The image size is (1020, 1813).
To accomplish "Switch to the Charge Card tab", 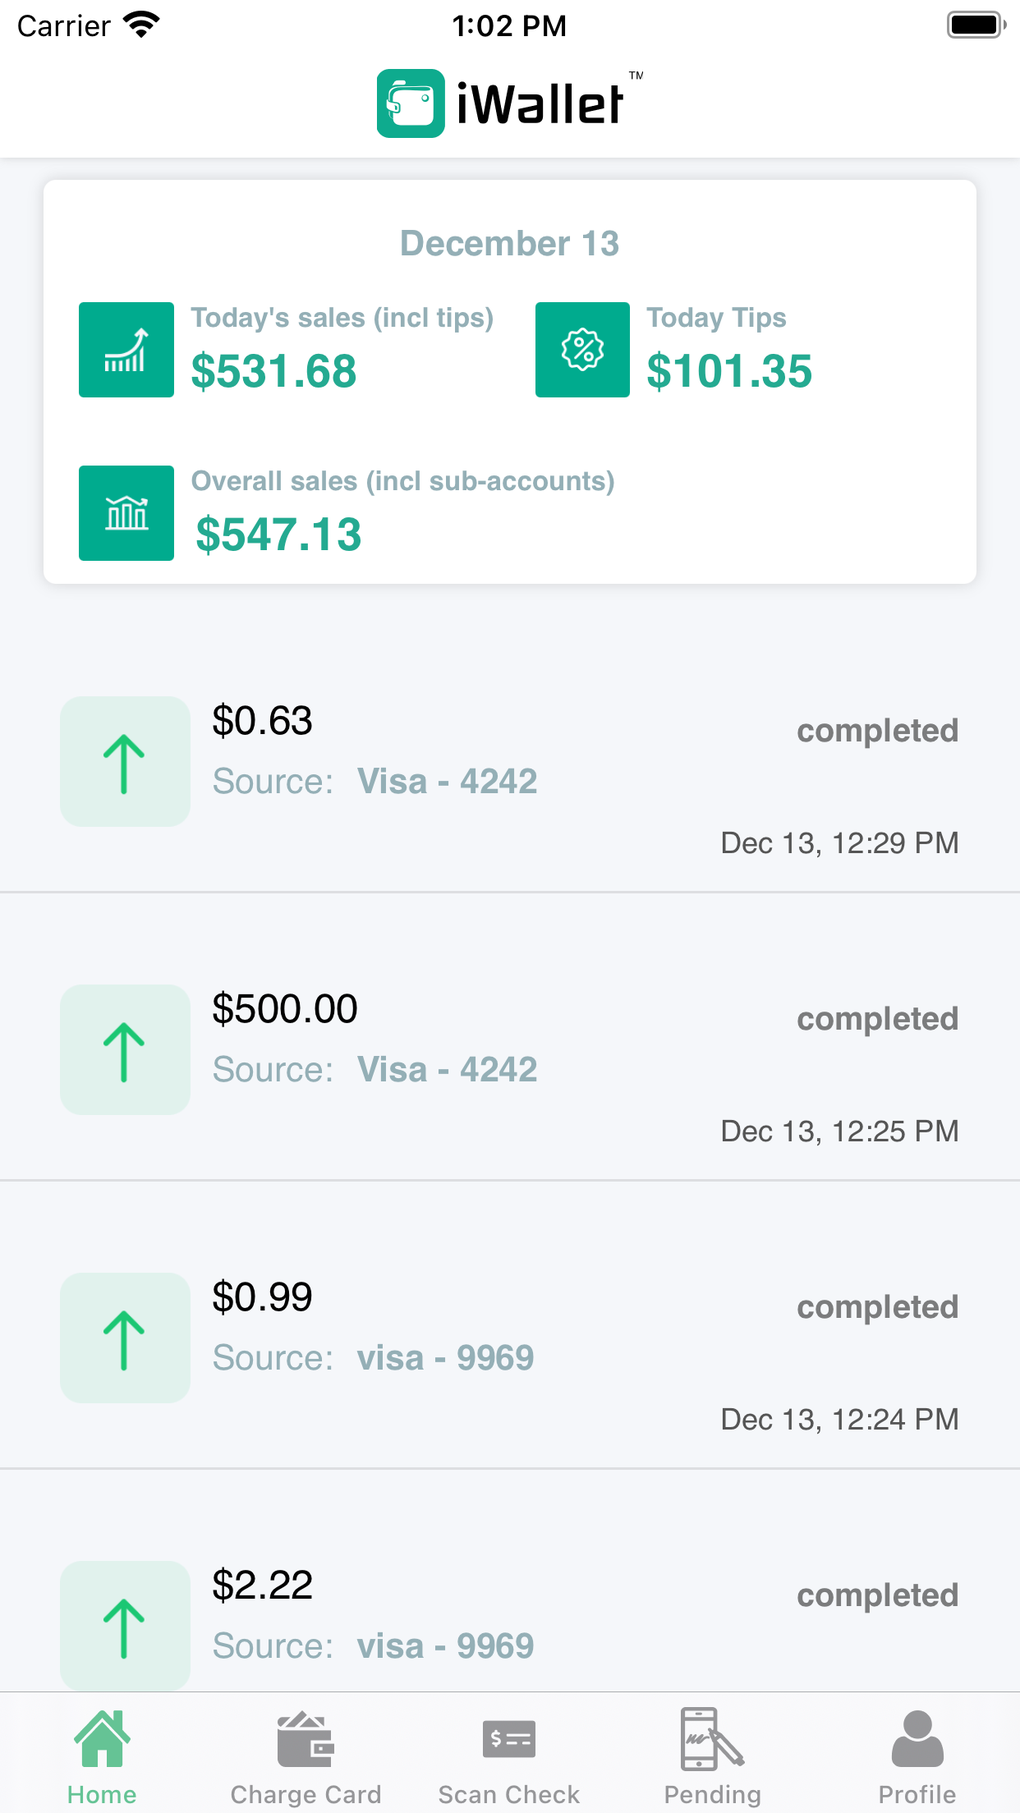I will tap(306, 1756).
